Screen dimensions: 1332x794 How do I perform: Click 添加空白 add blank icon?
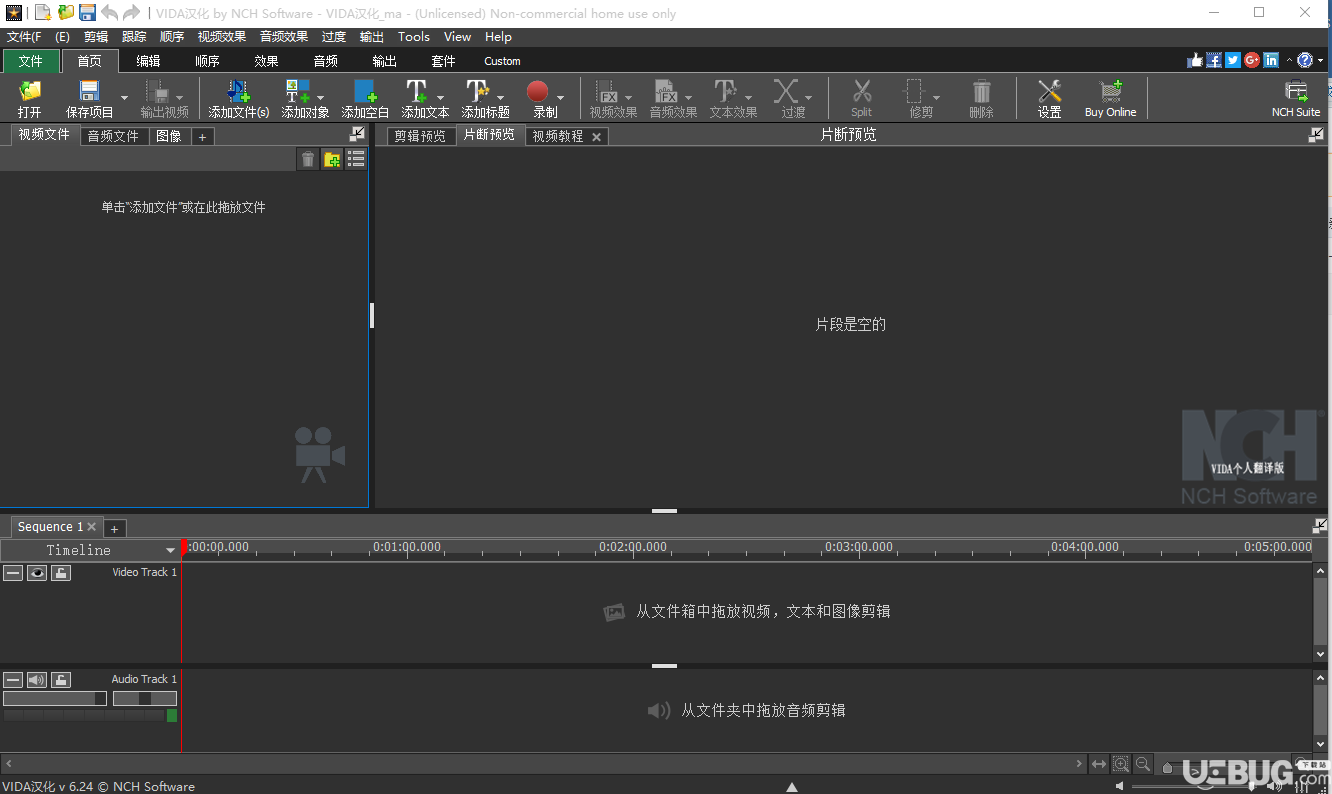pos(366,92)
